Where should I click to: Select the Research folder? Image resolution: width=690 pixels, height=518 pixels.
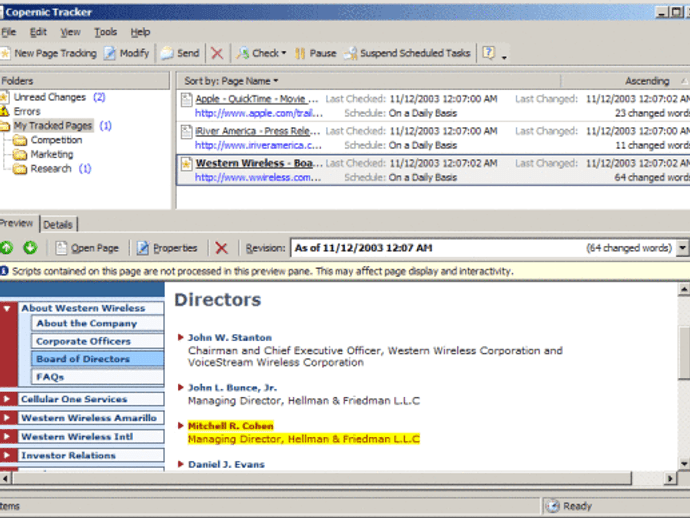point(51,169)
